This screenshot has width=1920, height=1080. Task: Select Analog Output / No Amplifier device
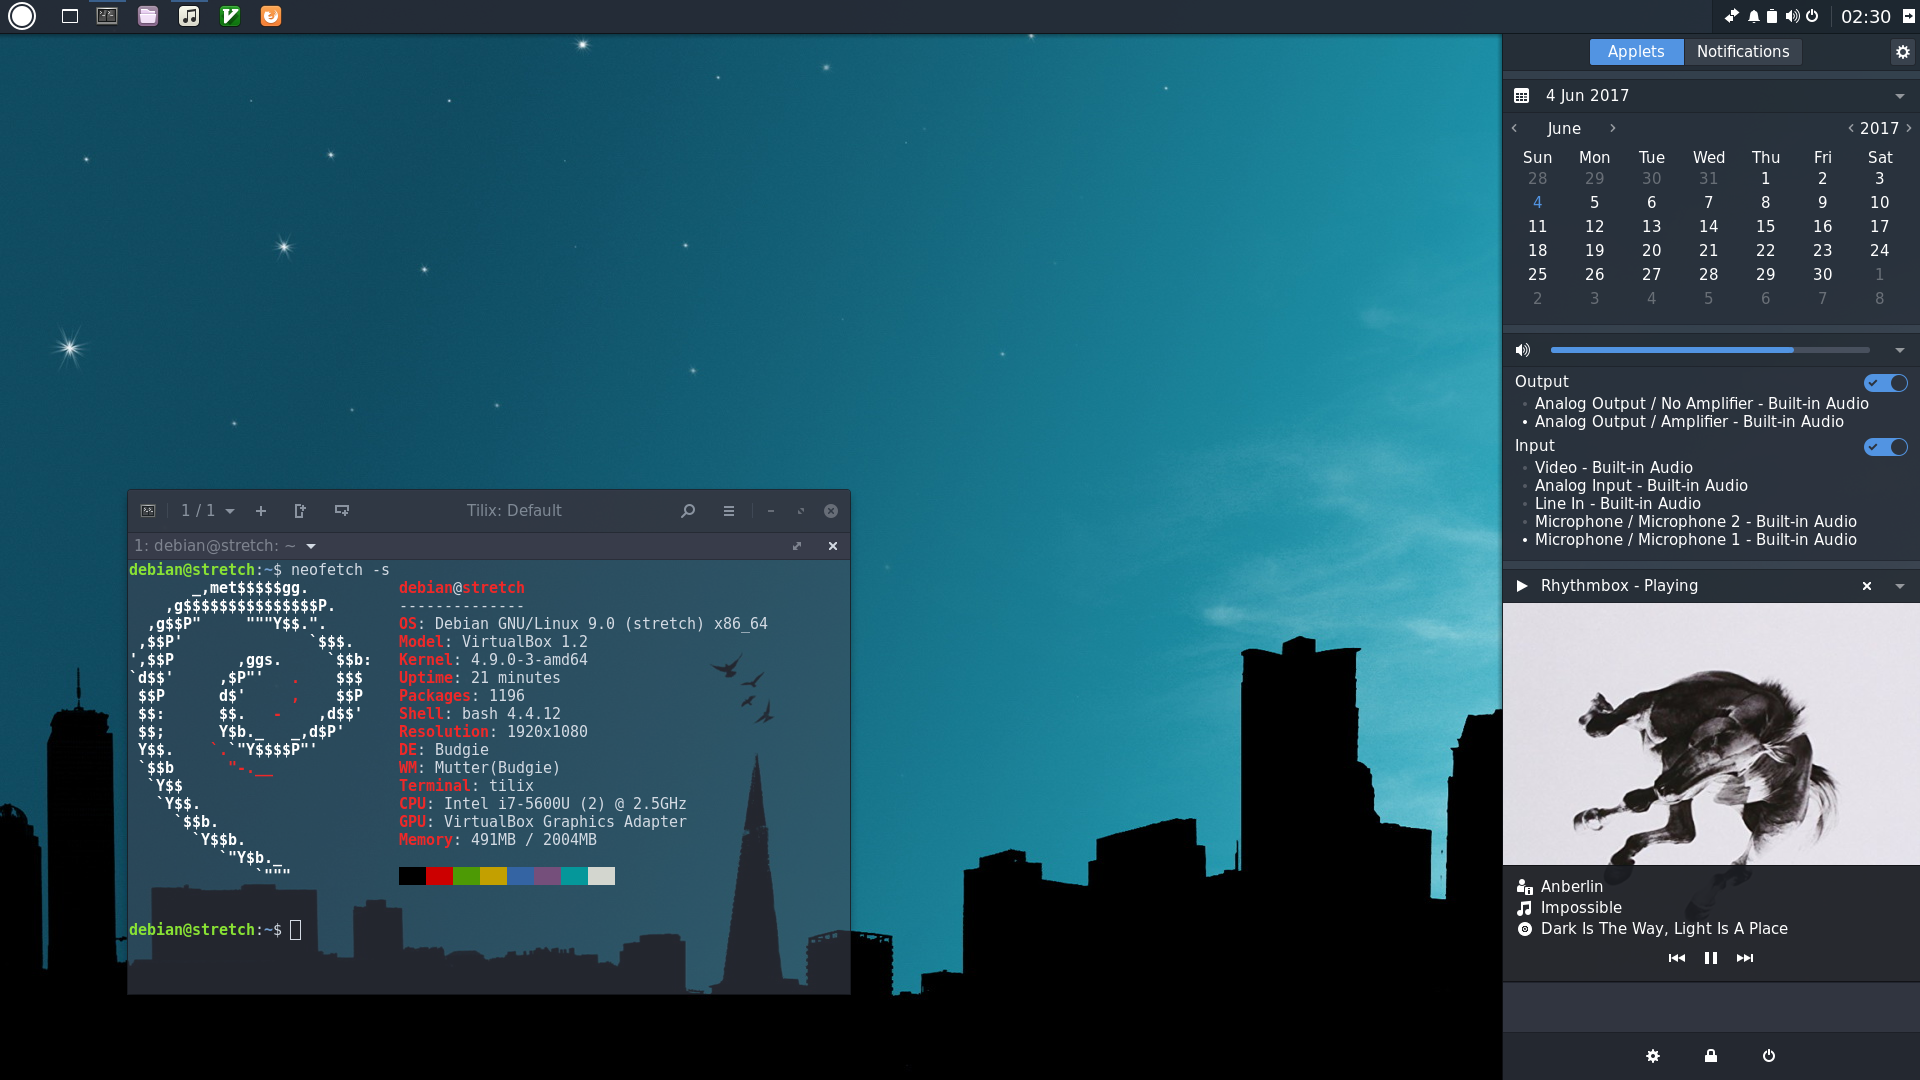pos(1701,404)
